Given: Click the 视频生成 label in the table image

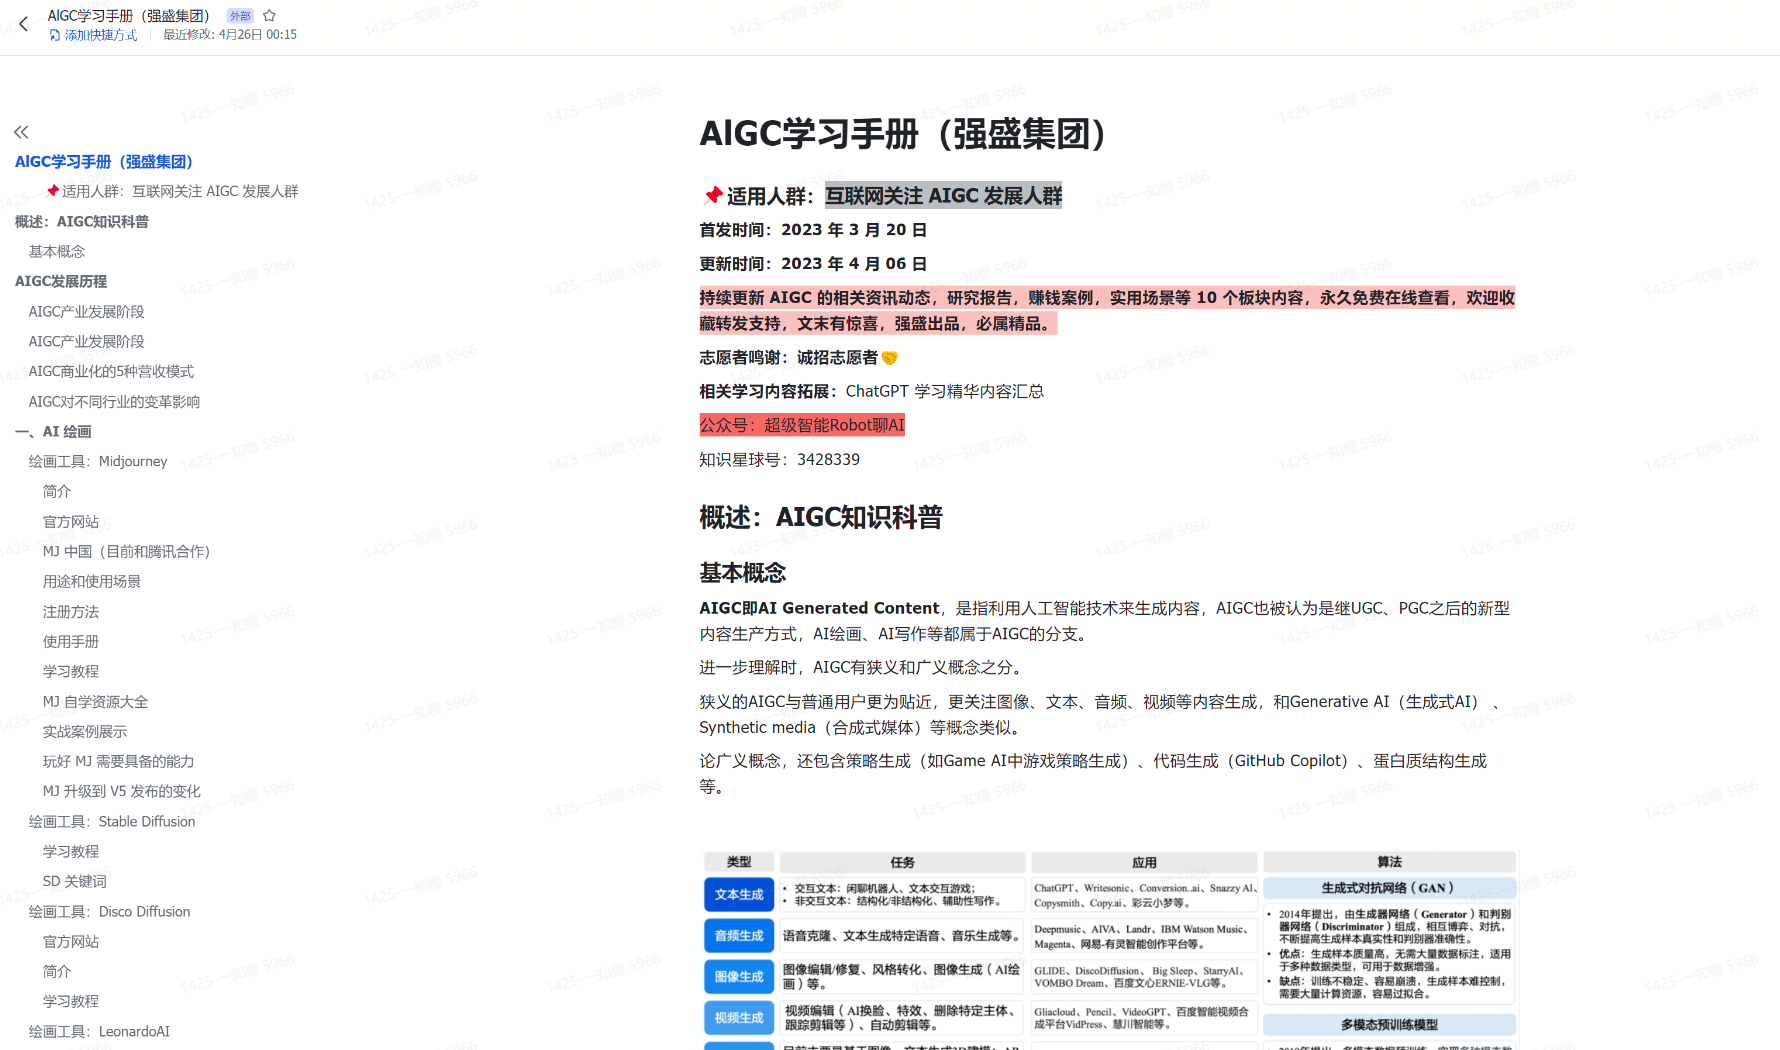Looking at the screenshot, I should tap(739, 1018).
